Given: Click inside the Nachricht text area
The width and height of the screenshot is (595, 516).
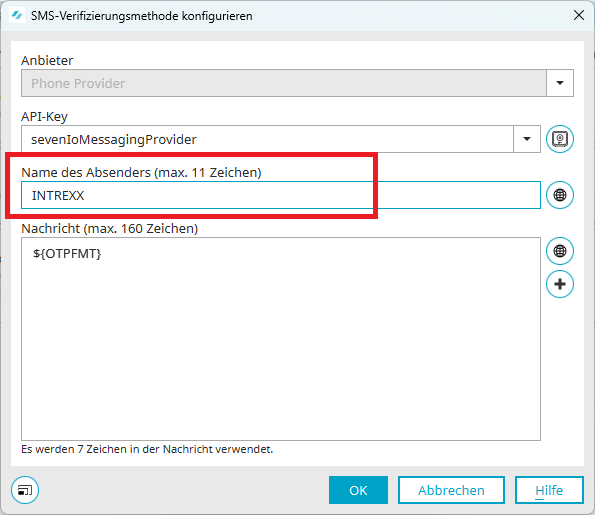Looking at the screenshot, I should click(281, 339).
